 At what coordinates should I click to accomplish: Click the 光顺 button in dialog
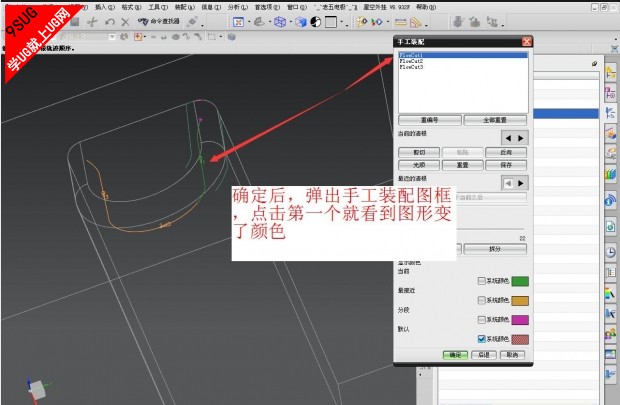pos(419,165)
